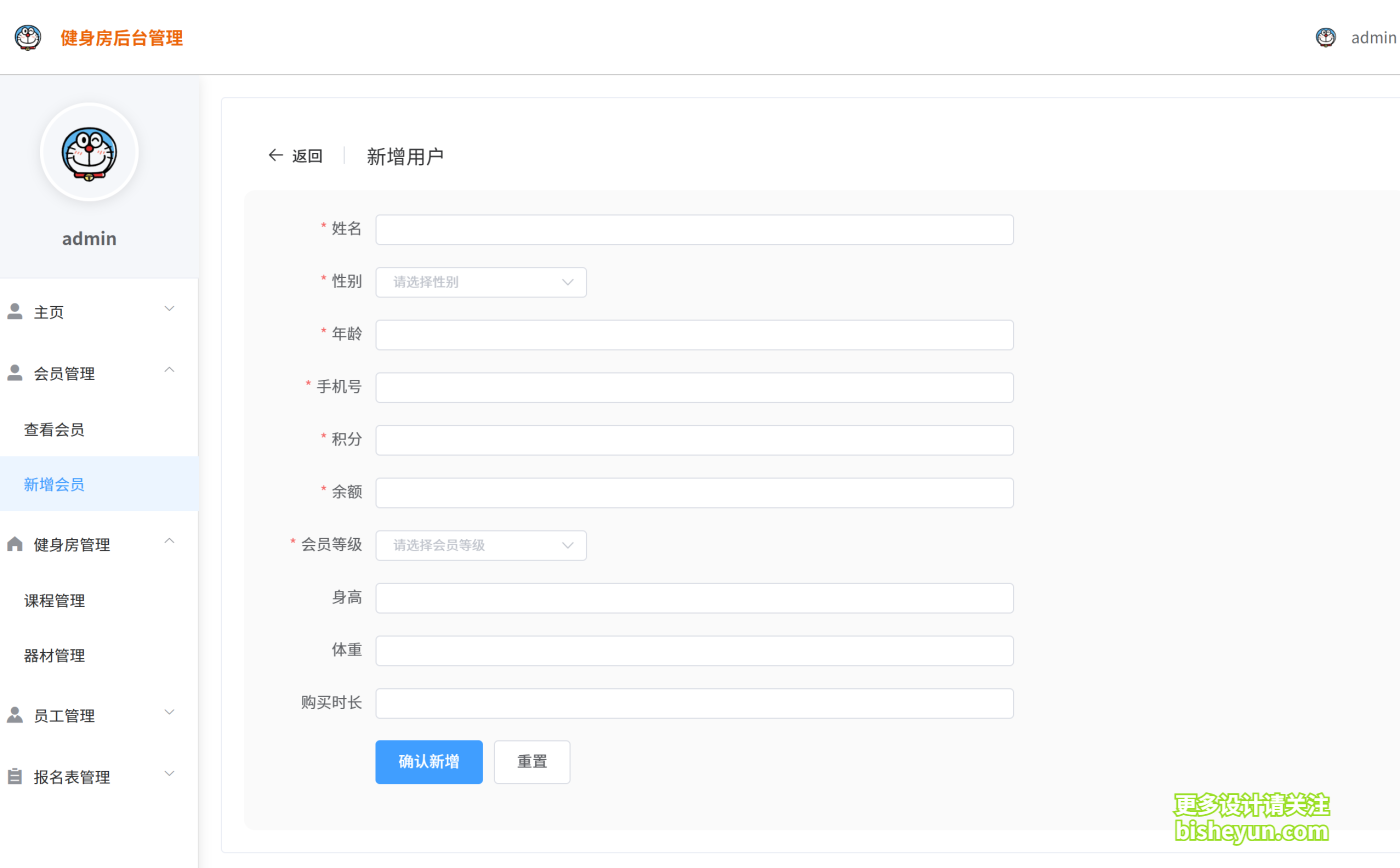Open the 请选择会员等级 membership level dropdown

(480, 545)
